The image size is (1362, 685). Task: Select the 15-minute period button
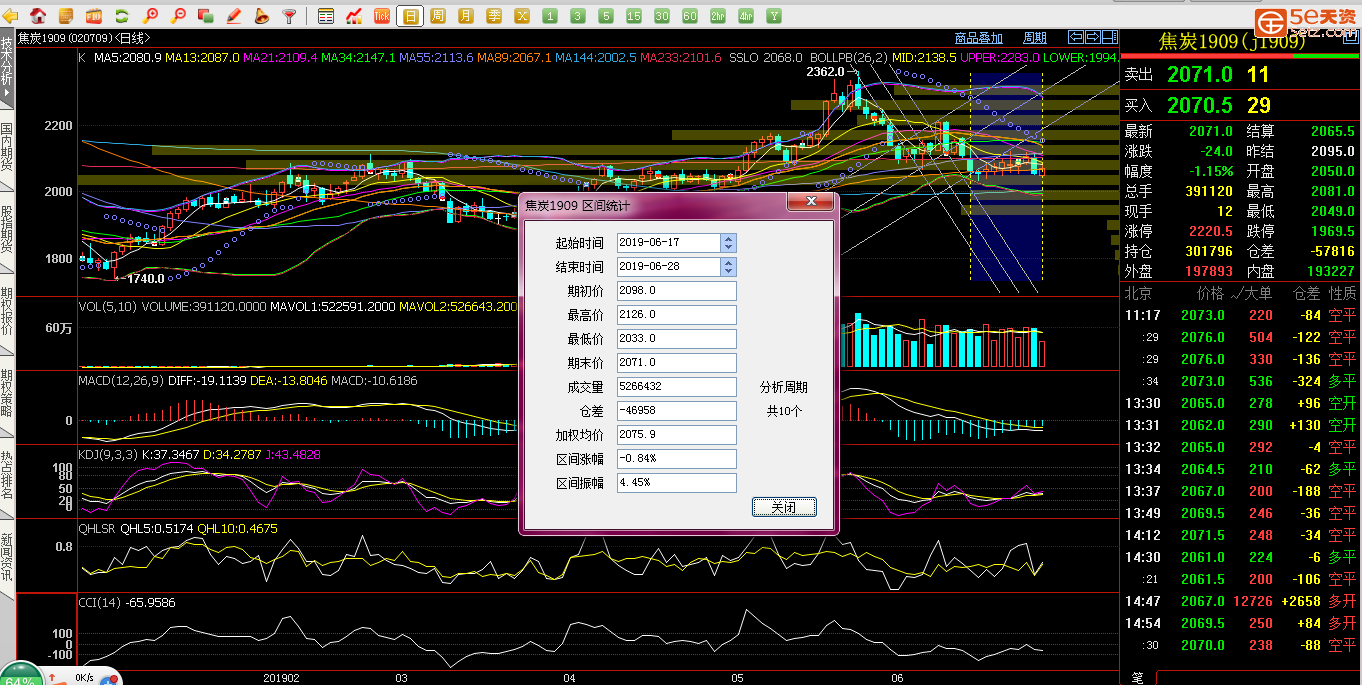(634, 16)
